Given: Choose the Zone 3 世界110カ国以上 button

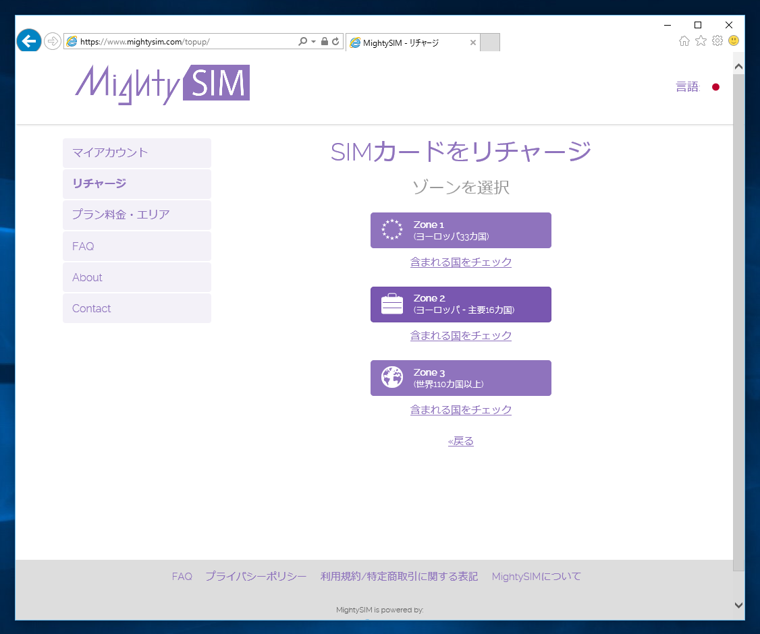Looking at the screenshot, I should coord(461,378).
